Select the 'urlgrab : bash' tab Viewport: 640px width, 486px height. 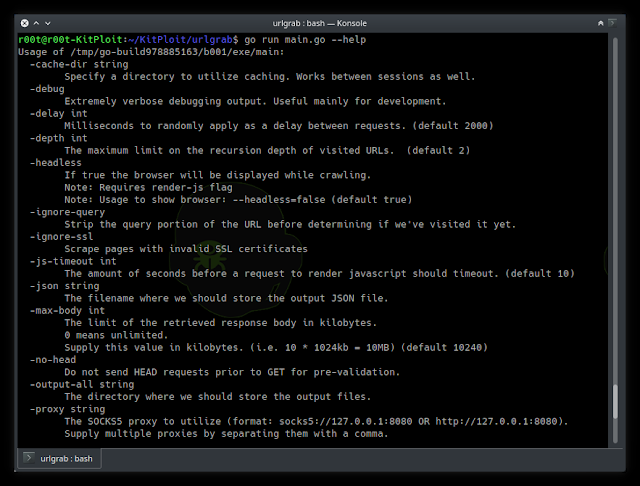[60, 459]
